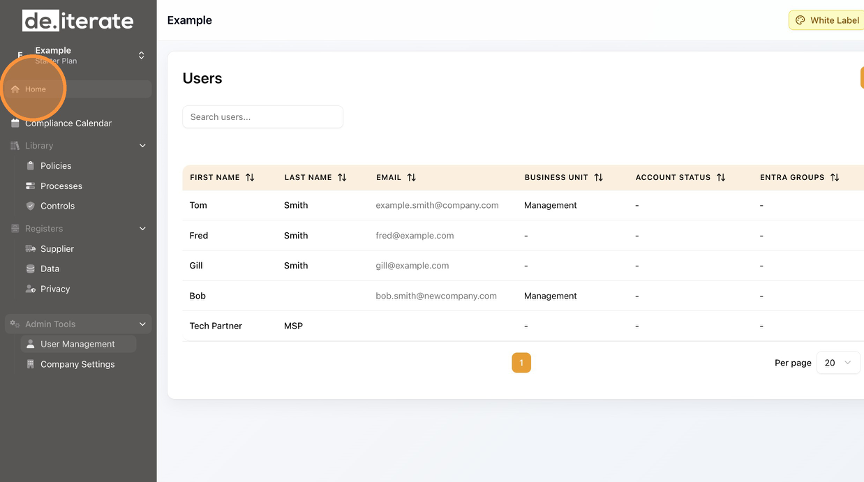Go to page 1 of users
This screenshot has height=482, width=864.
coord(521,363)
